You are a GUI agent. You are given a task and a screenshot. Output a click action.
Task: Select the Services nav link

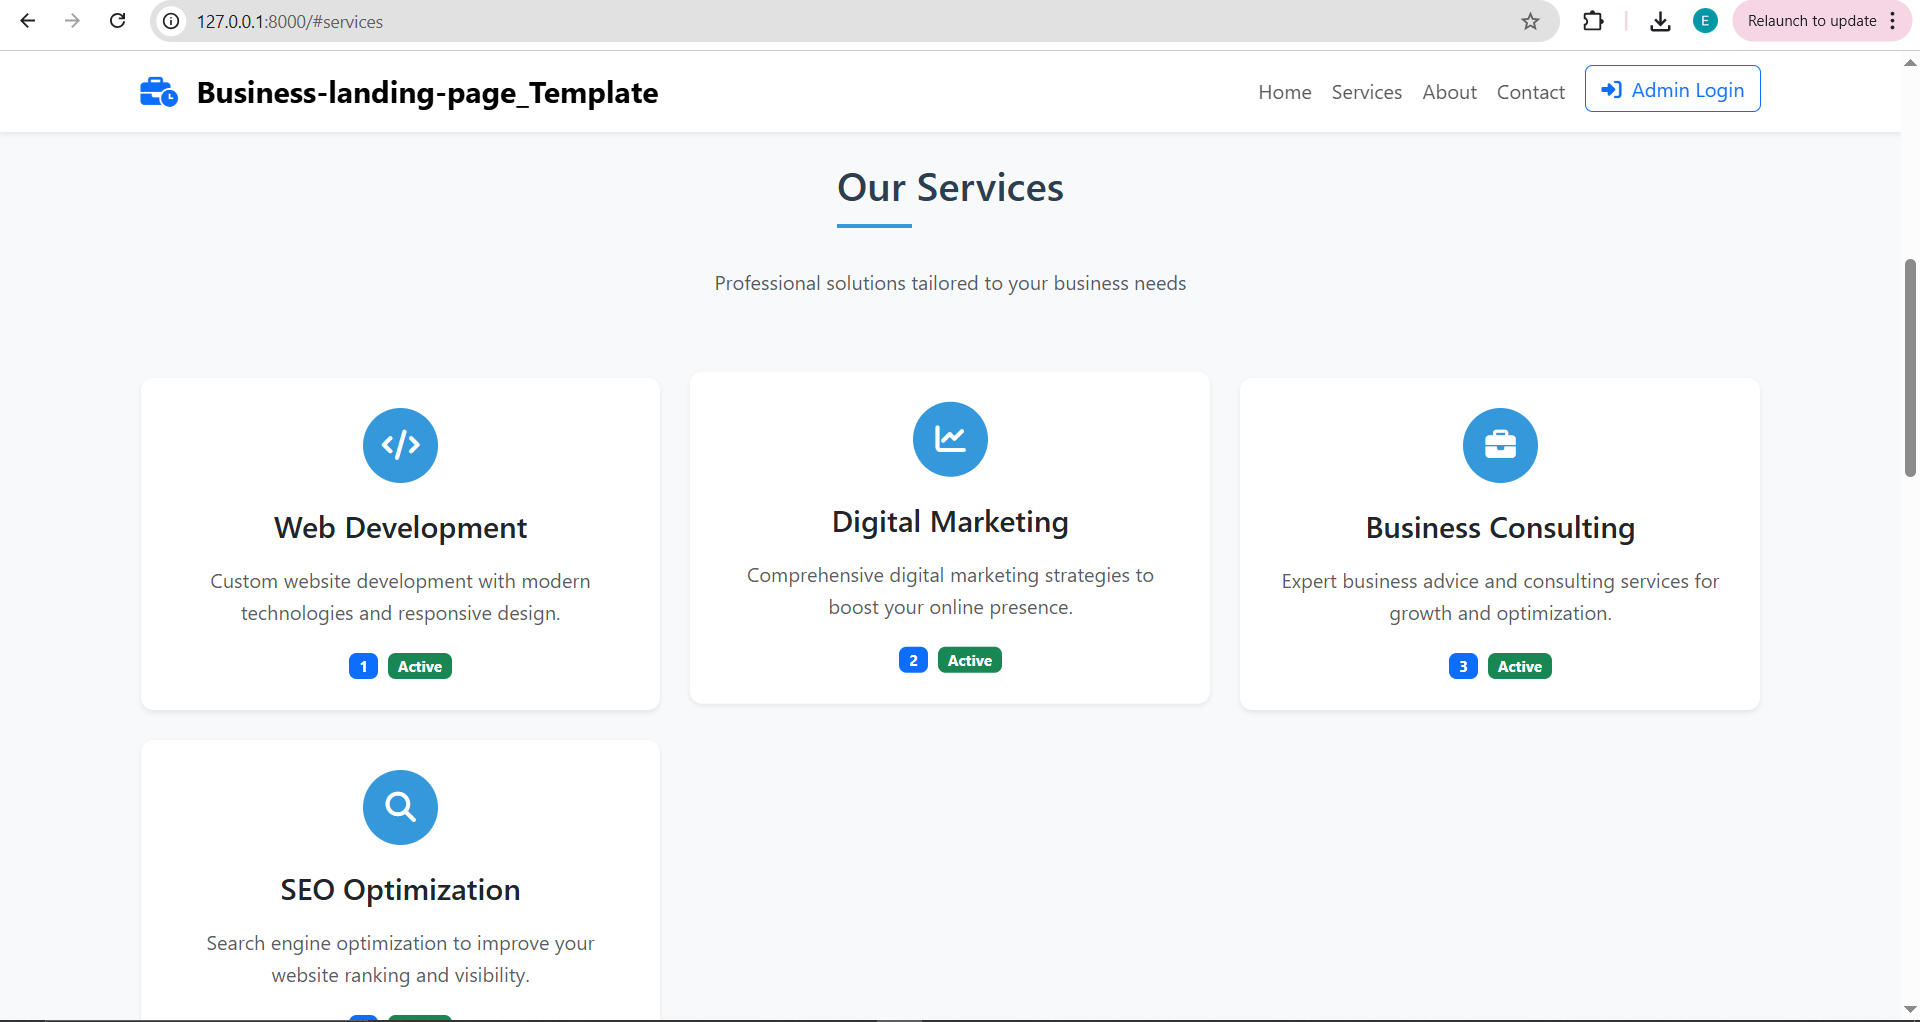(1366, 92)
